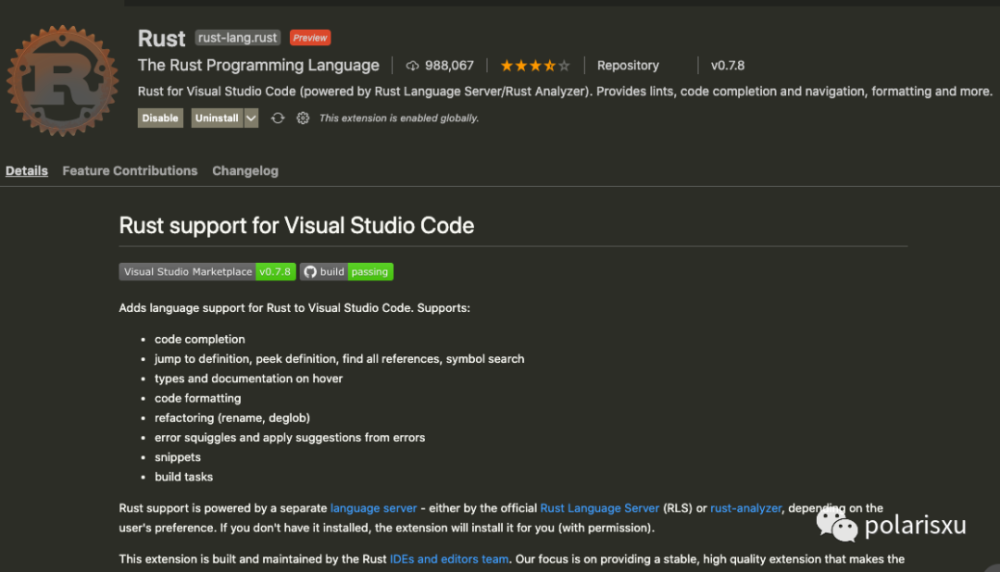Click the Rust extension title

[x=161, y=38]
